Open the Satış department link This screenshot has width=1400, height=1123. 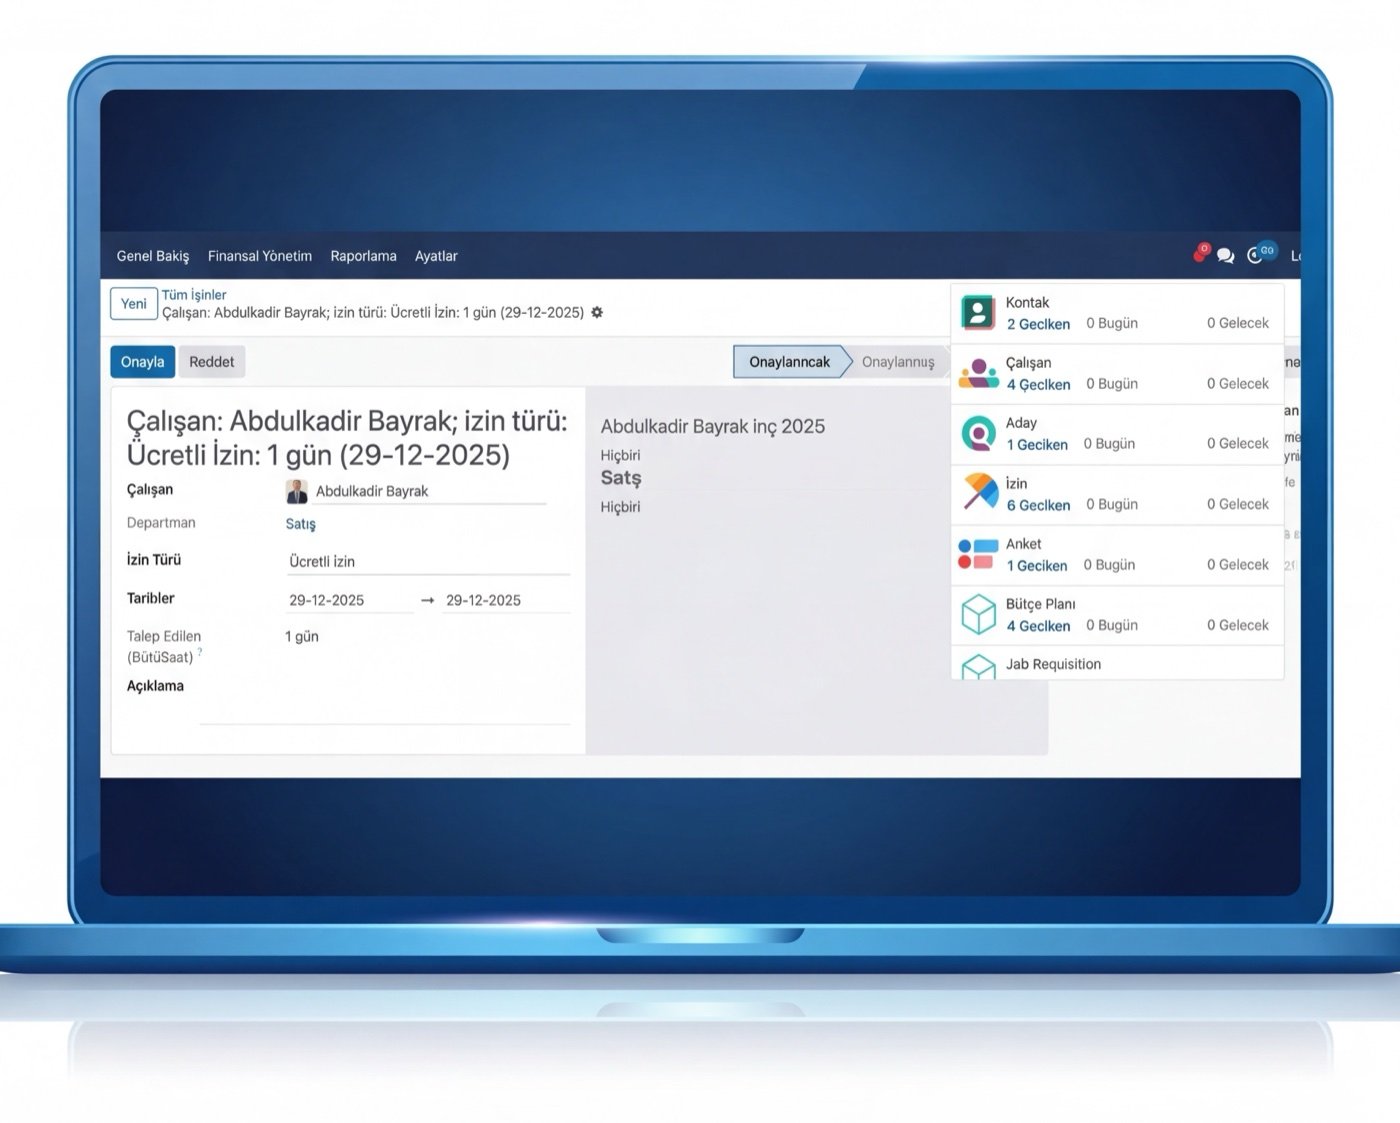pyautogui.click(x=300, y=524)
